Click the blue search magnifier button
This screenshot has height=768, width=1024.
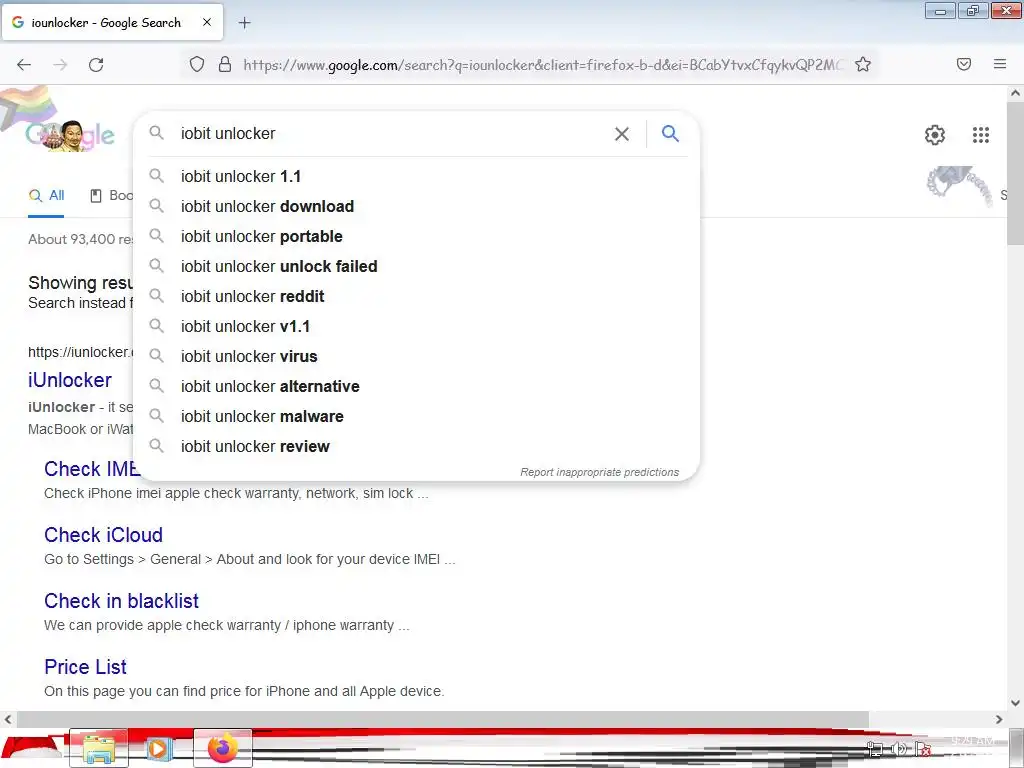[x=670, y=134]
